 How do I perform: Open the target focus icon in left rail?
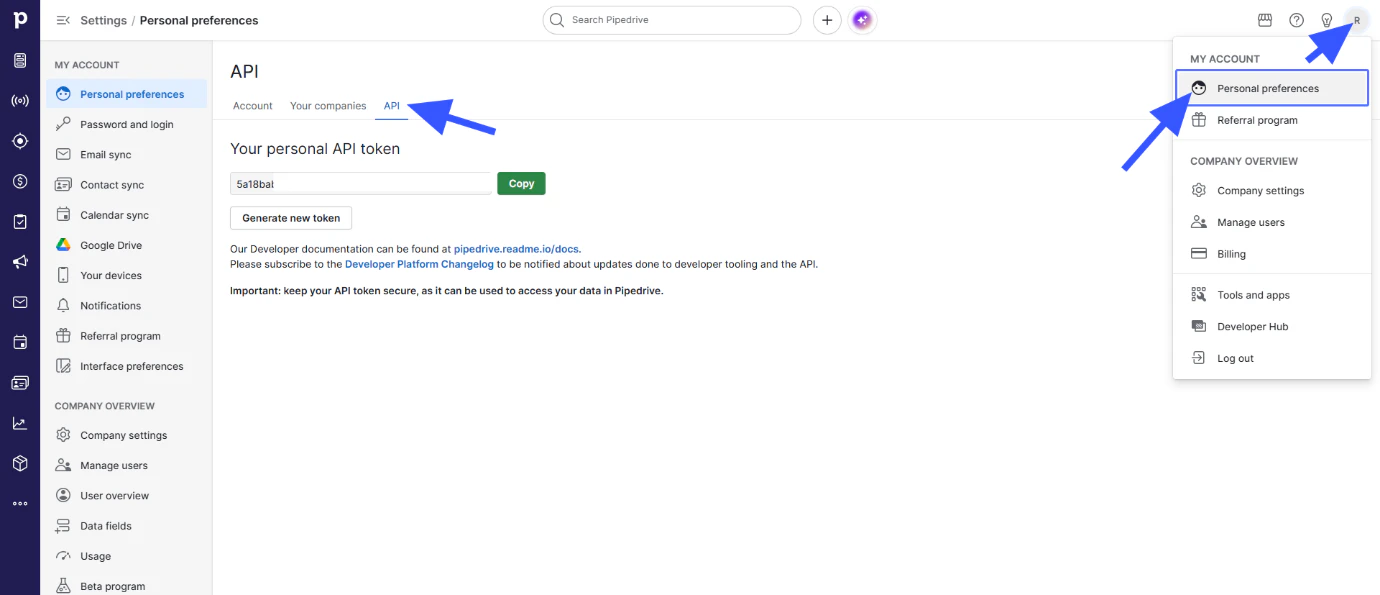click(x=20, y=141)
